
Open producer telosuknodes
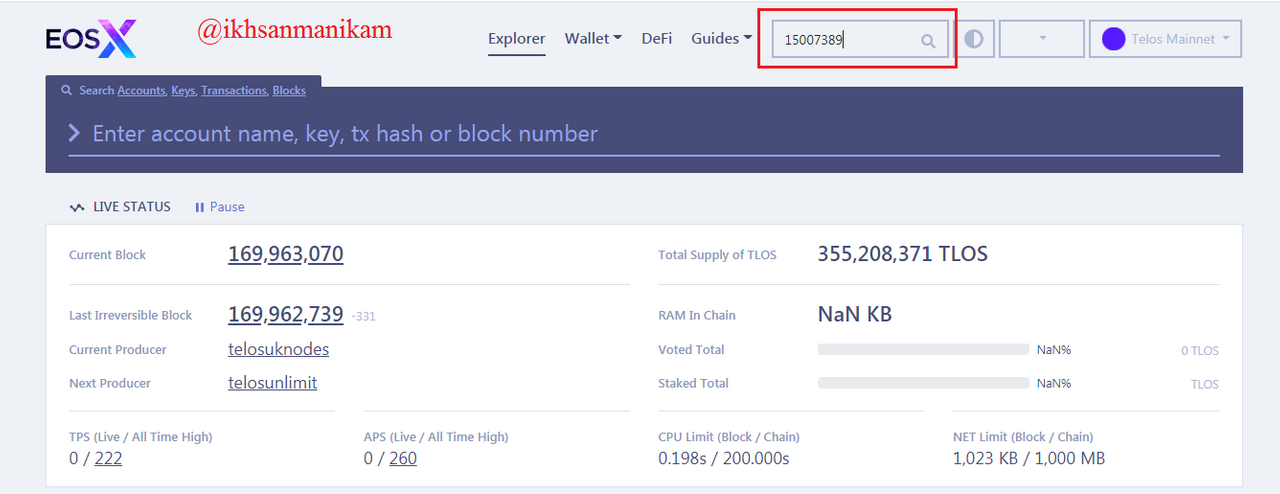[279, 349]
